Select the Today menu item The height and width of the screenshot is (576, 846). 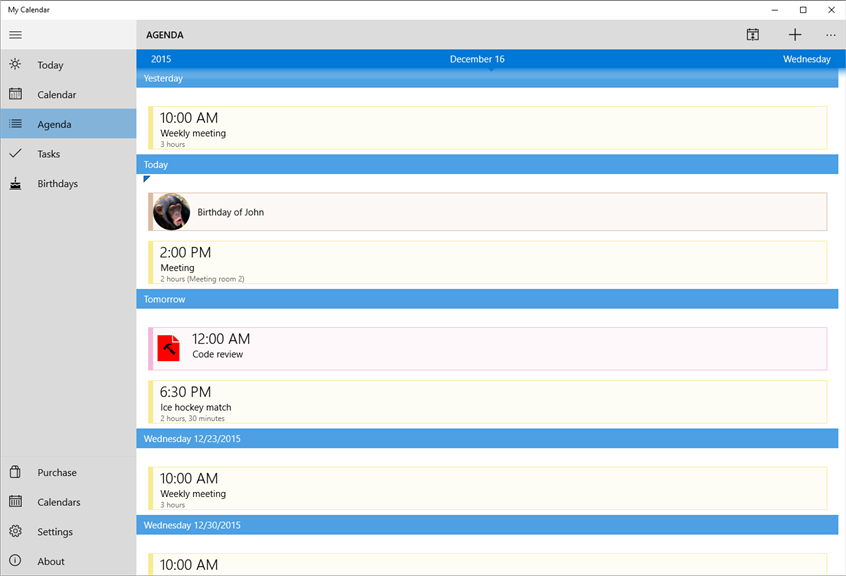[x=68, y=65]
